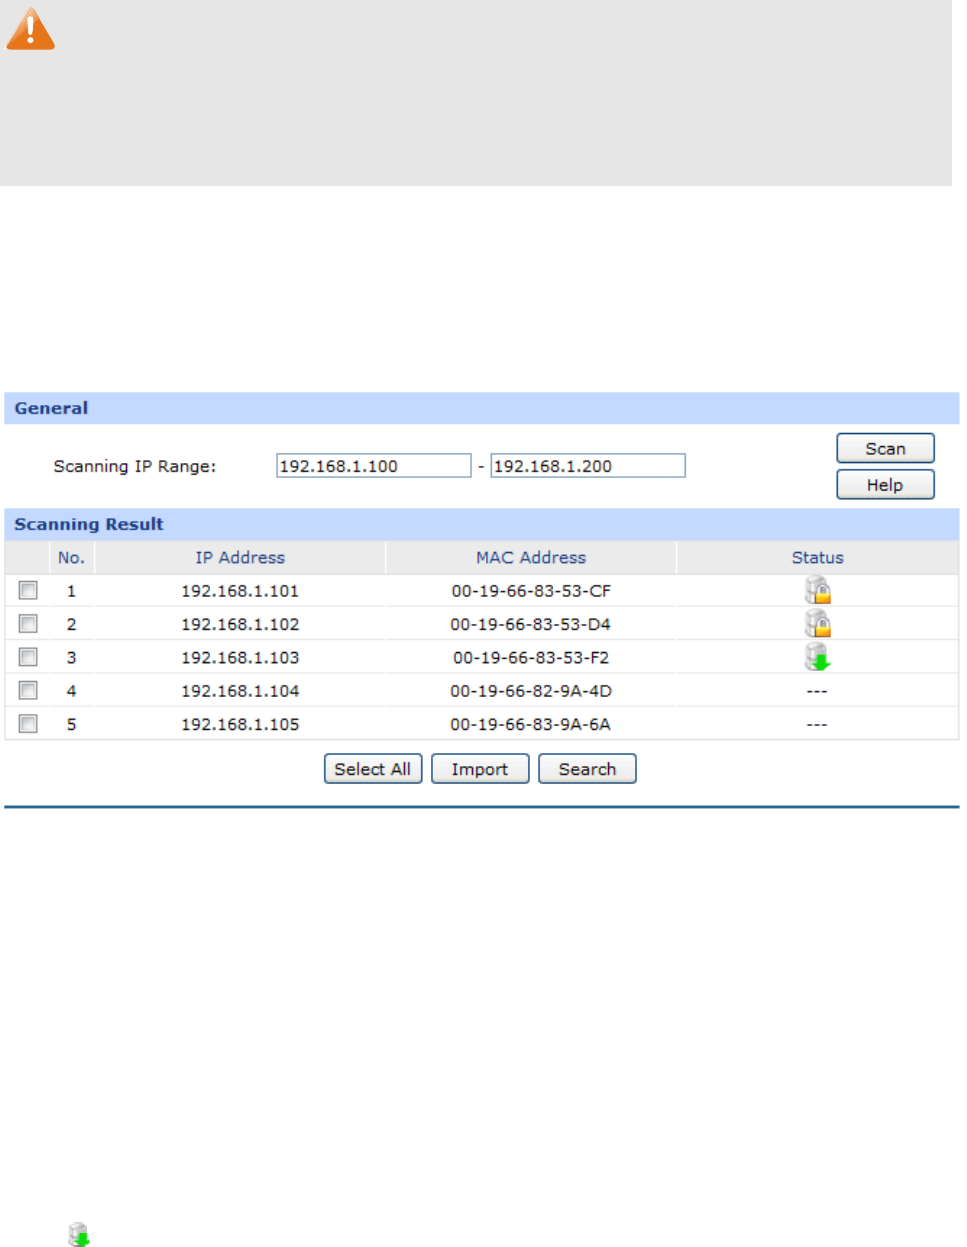Click the Status column header
The height and width of the screenshot is (1247, 967).
click(x=818, y=558)
